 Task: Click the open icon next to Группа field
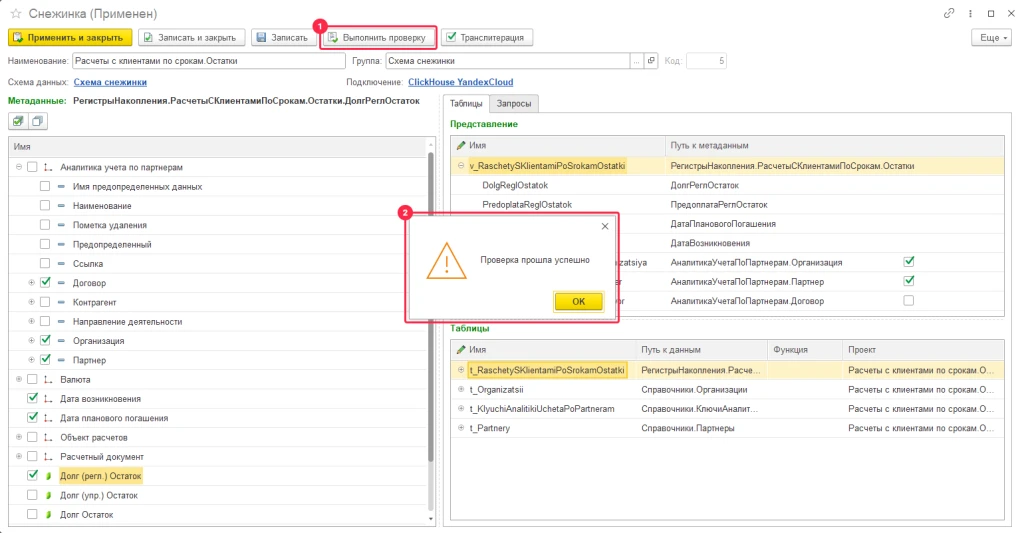pyautogui.click(x=651, y=61)
